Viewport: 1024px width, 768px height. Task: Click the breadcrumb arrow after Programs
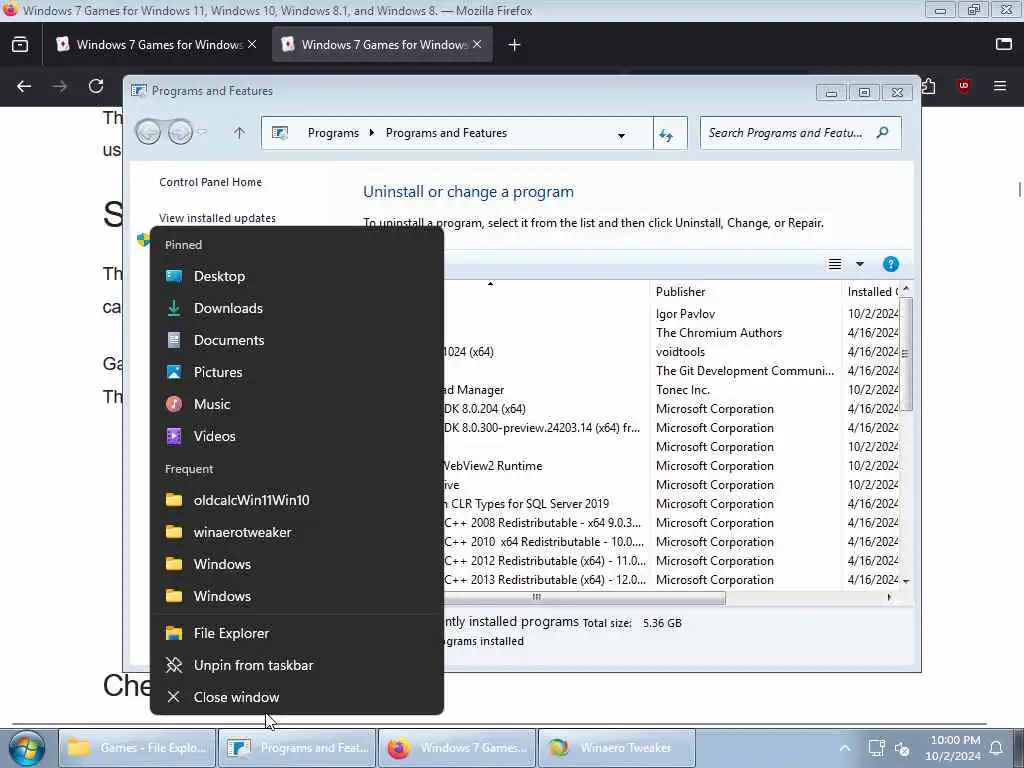[x=372, y=133]
